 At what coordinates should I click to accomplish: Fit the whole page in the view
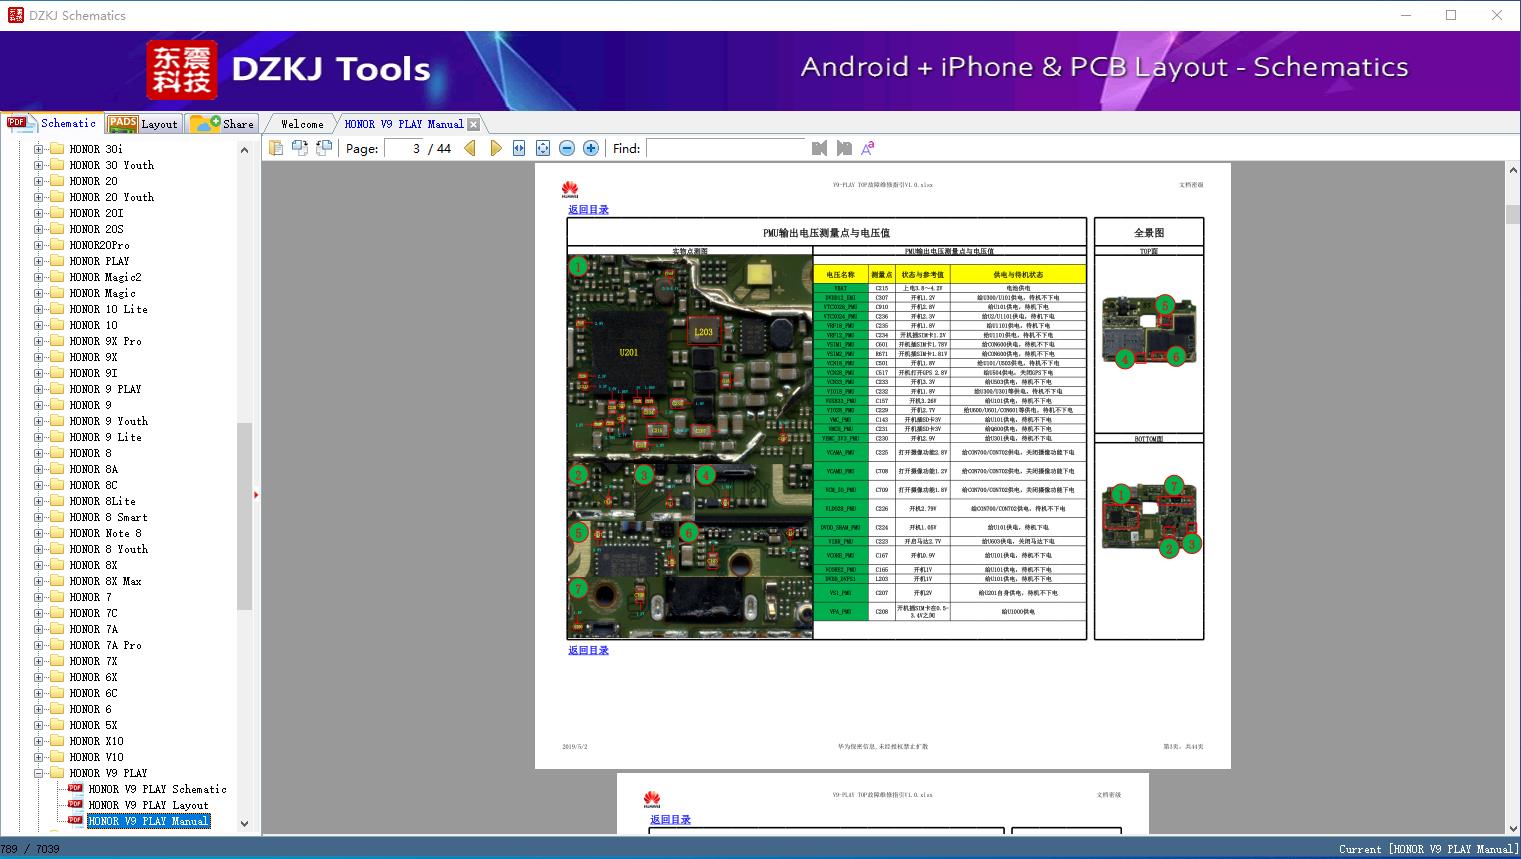tap(543, 148)
